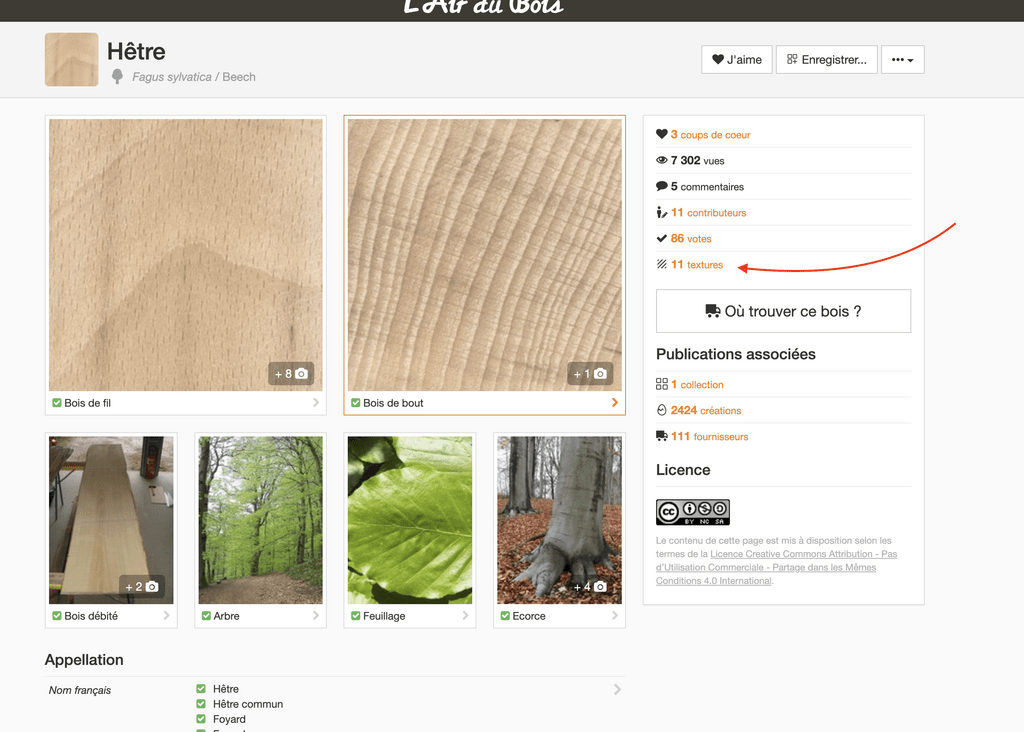This screenshot has height=732, width=1024.
Task: Click the +1 photos badge on Bois de bout
Action: [x=590, y=374]
